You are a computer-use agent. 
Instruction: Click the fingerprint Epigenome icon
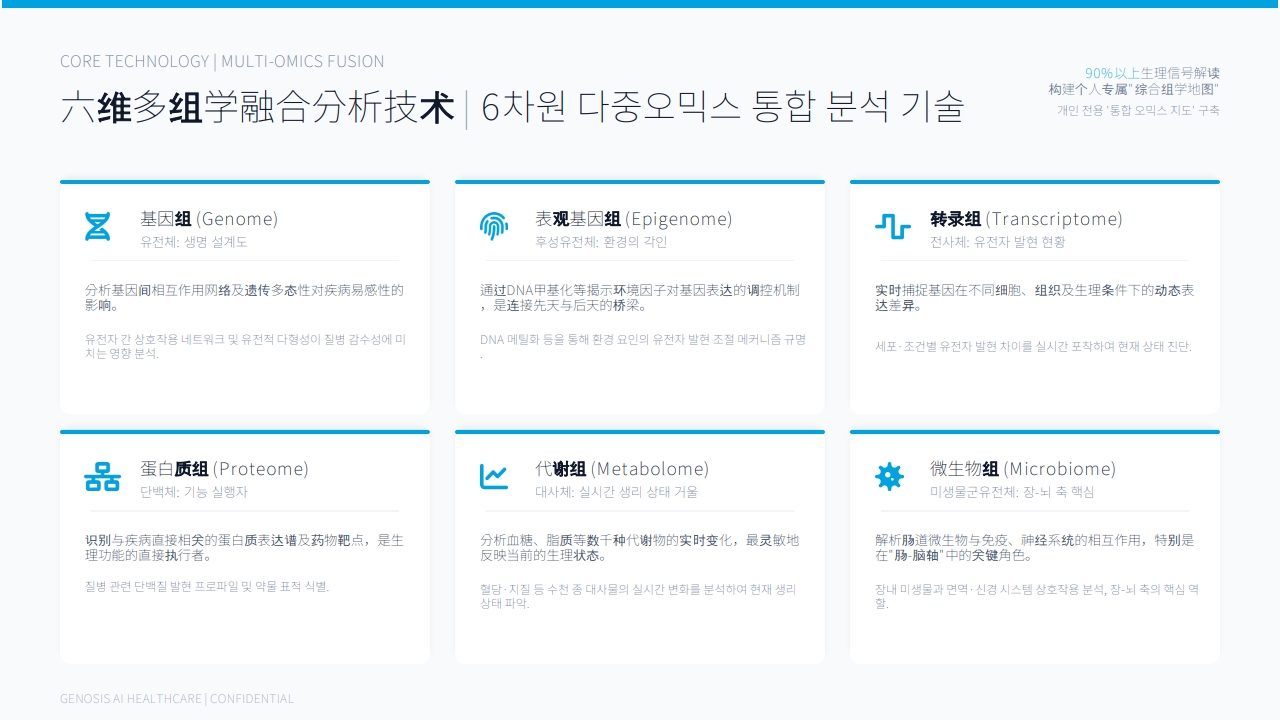pos(494,227)
